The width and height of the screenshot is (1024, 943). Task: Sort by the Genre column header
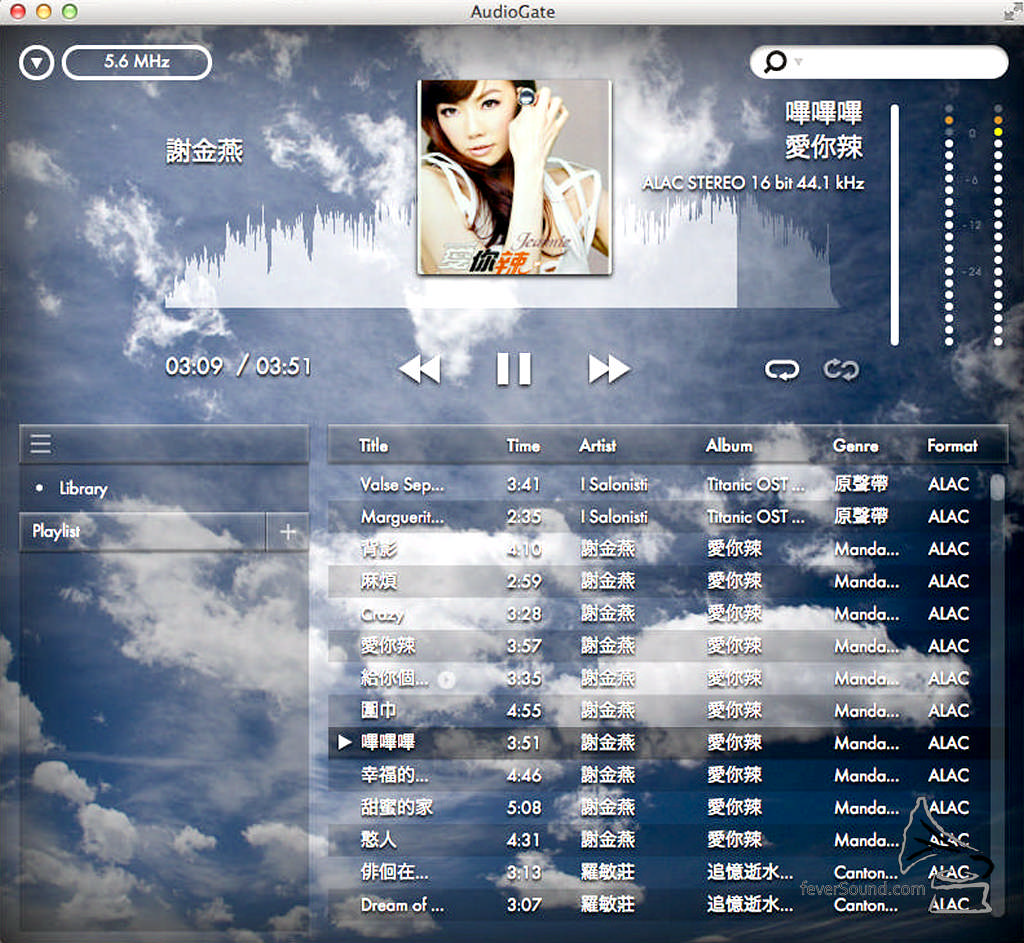tap(856, 446)
